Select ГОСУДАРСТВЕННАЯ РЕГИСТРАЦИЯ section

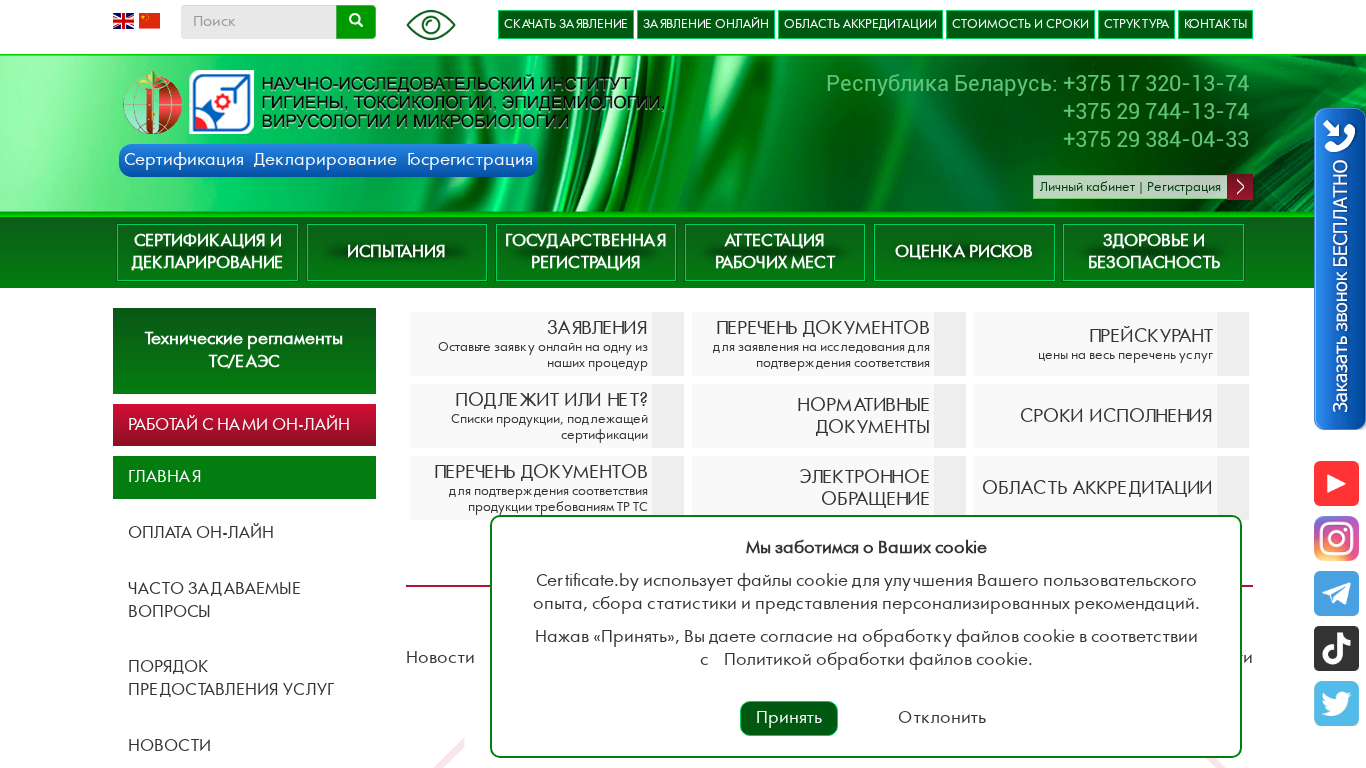[x=585, y=252]
